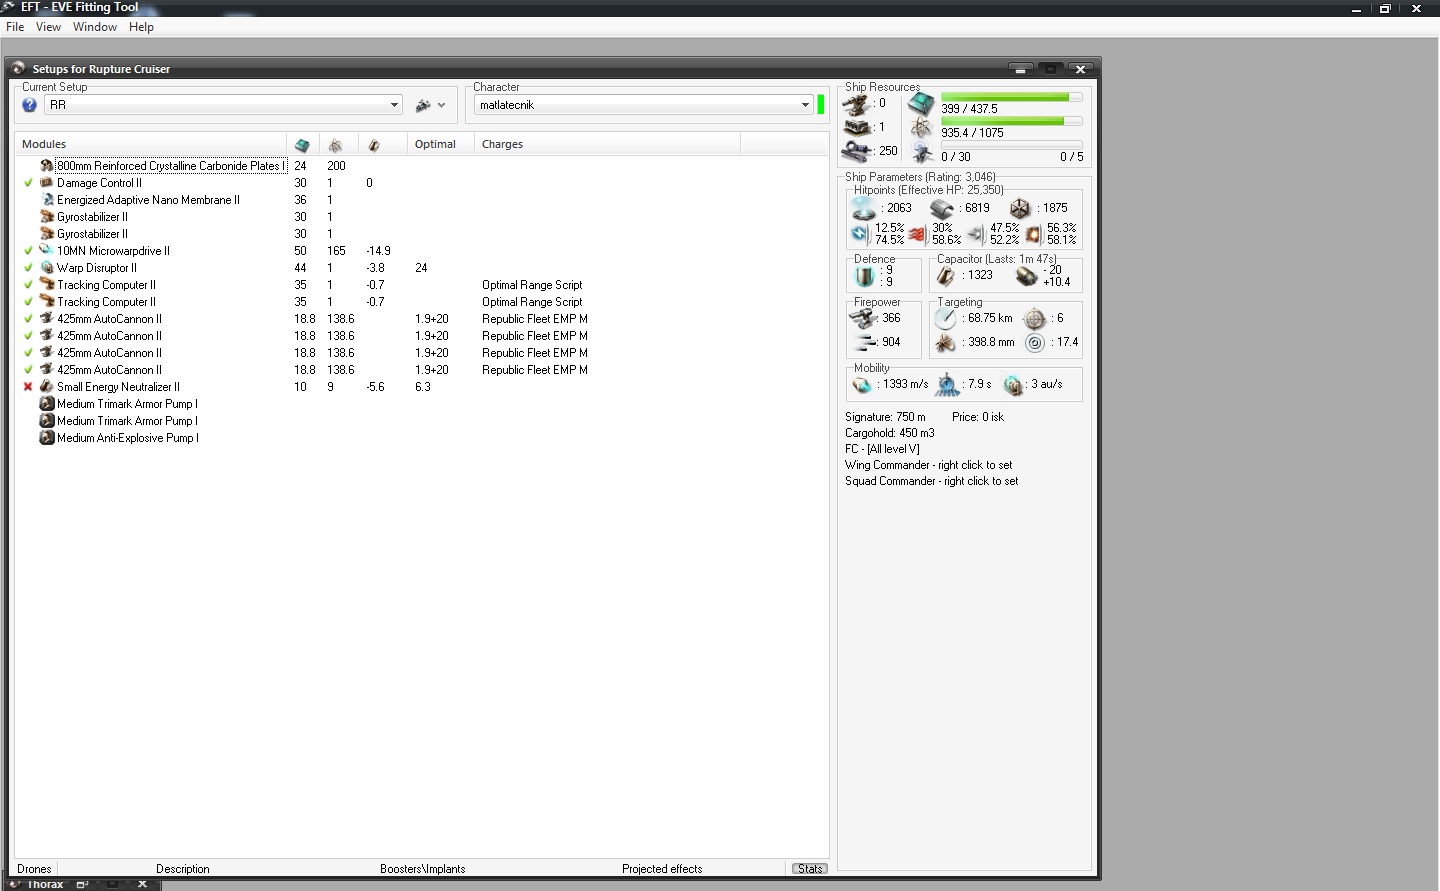
Task: Toggle the upper Tracking Computer II checkmark
Action: click(x=28, y=285)
